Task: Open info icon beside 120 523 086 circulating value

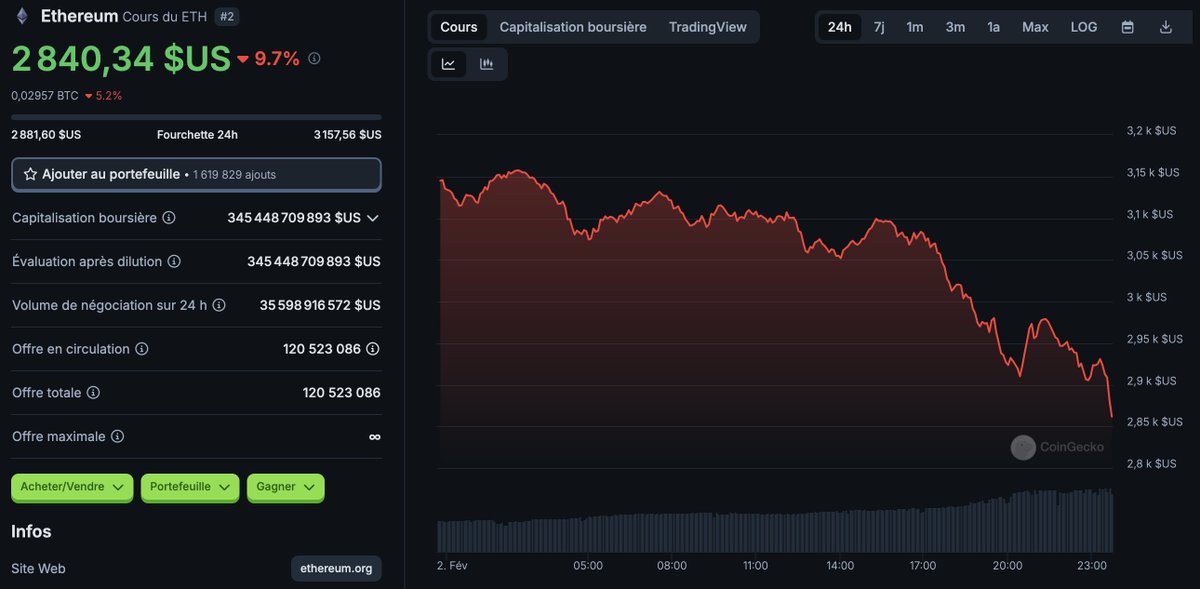Action: click(x=373, y=349)
